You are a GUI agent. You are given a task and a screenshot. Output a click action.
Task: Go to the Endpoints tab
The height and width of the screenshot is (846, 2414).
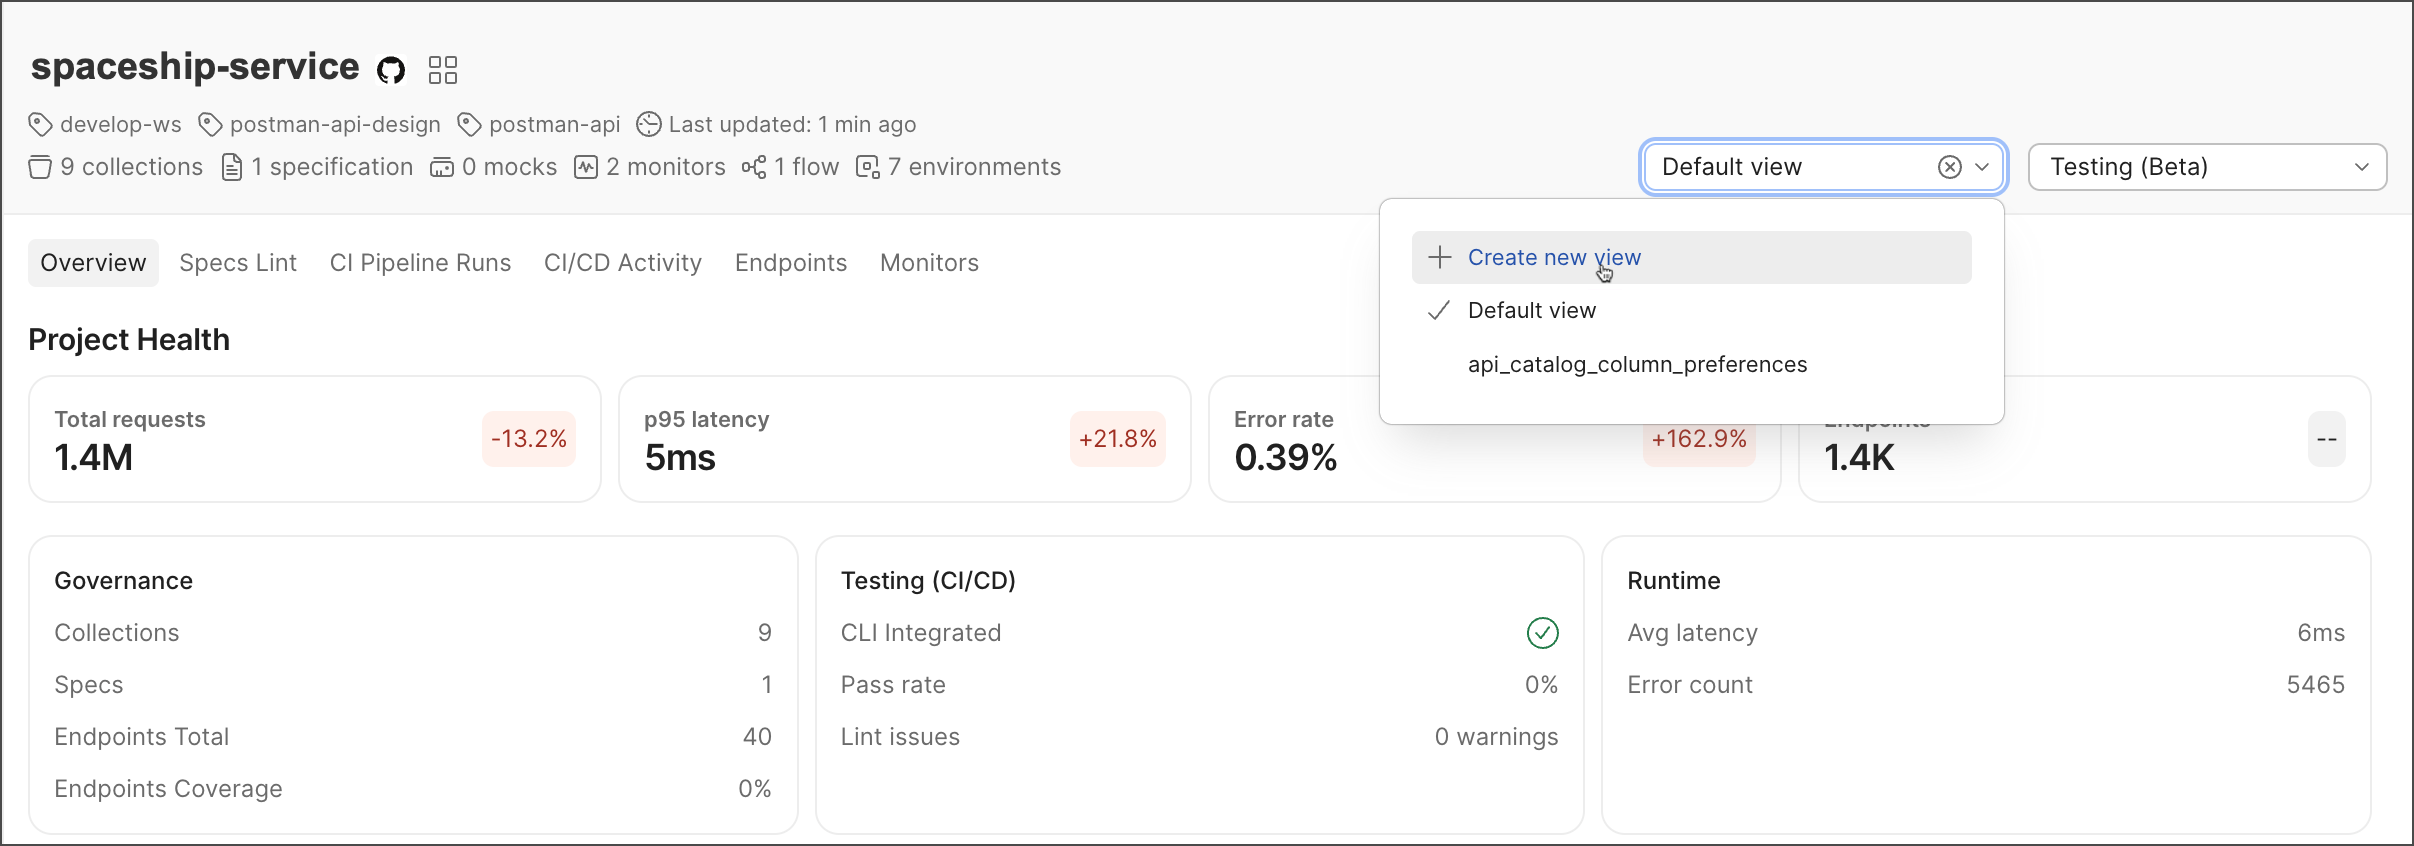790,263
